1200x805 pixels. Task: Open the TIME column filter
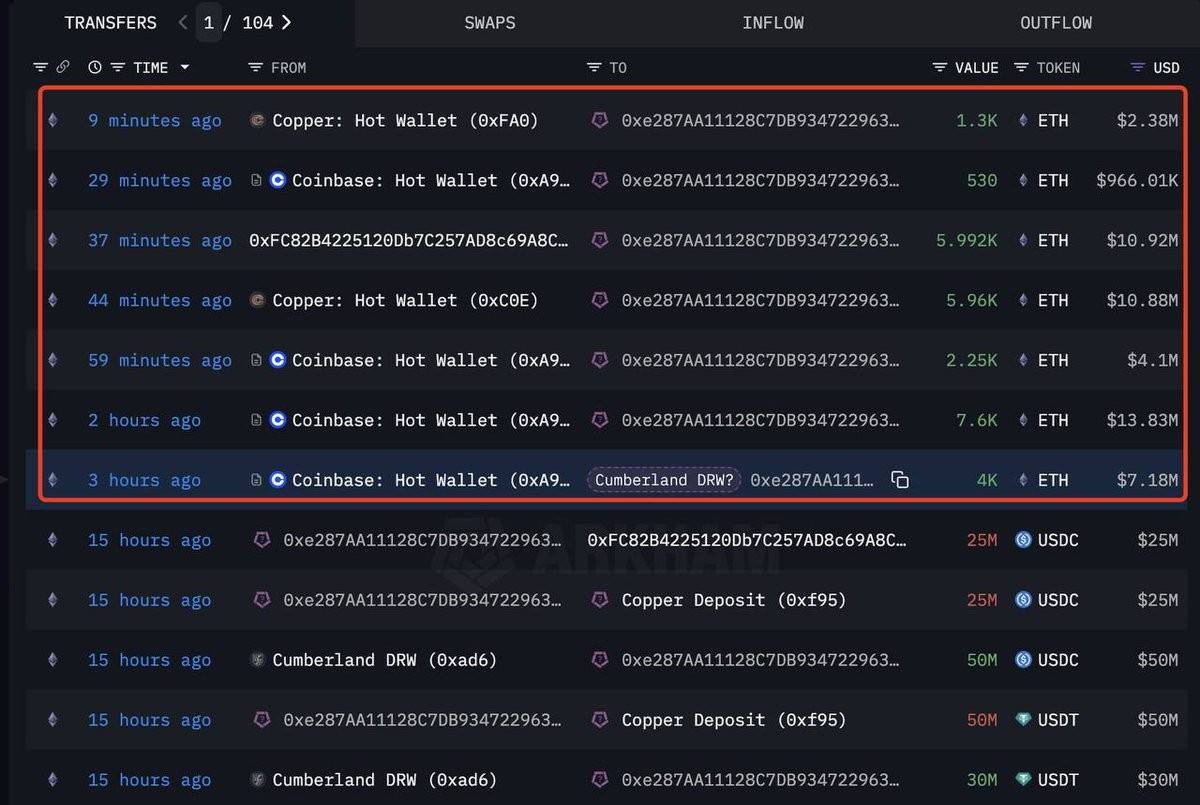pos(117,67)
